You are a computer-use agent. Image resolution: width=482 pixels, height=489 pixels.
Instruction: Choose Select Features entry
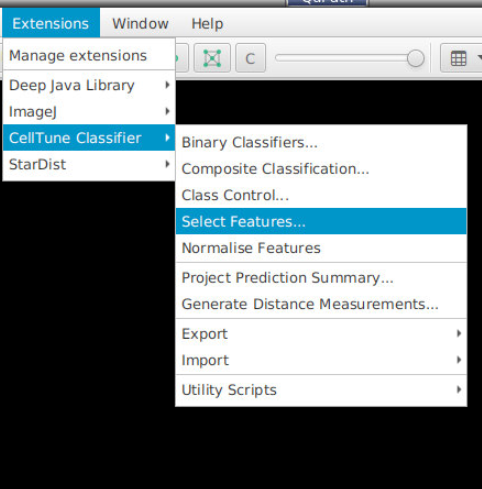(321, 221)
